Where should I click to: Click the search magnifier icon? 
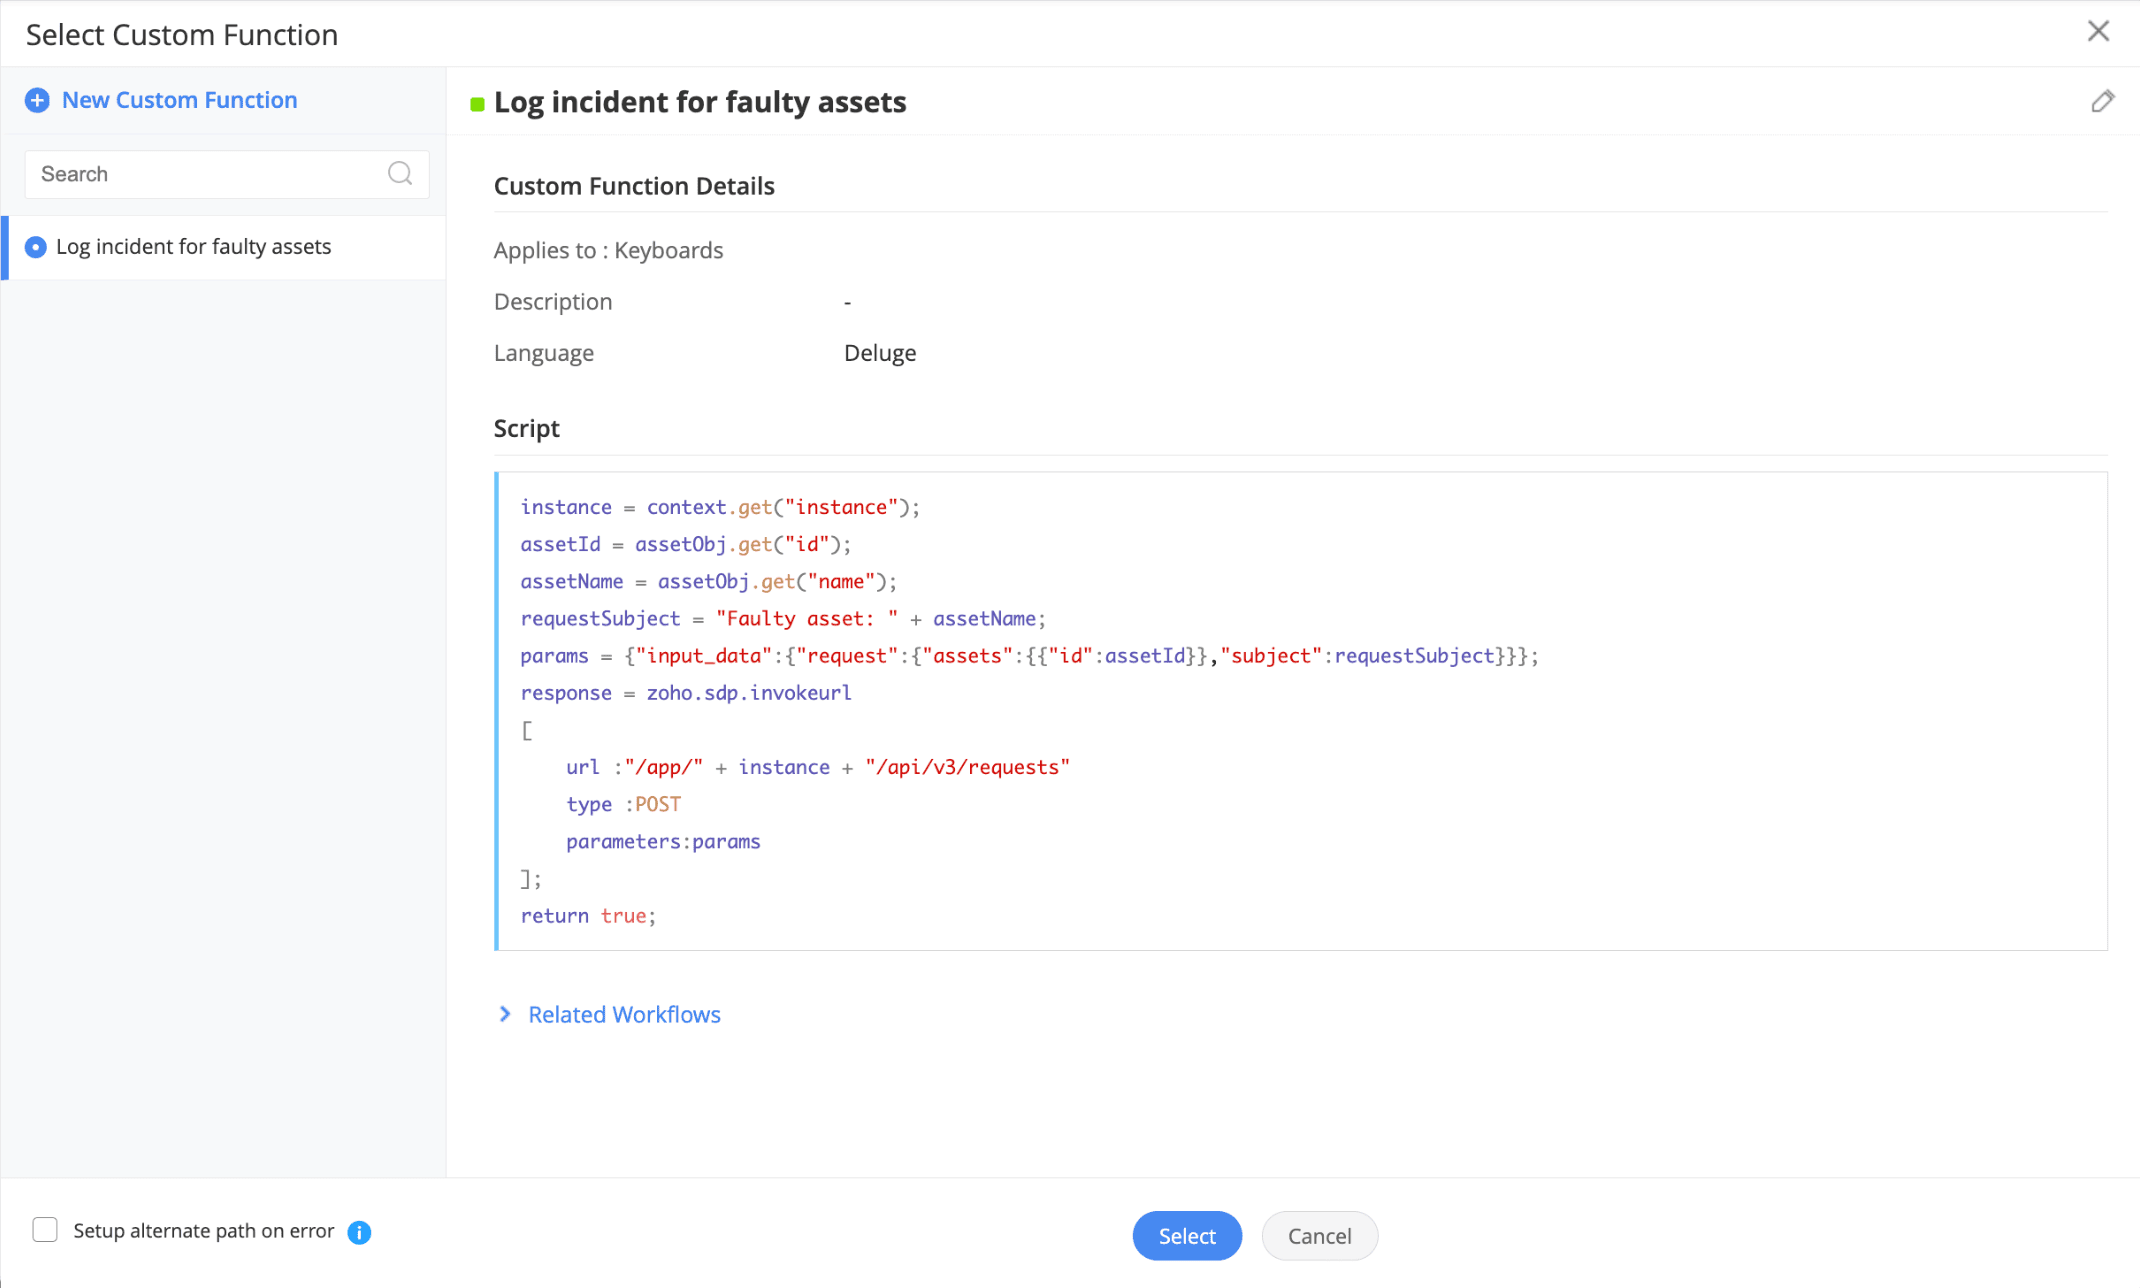[400, 174]
